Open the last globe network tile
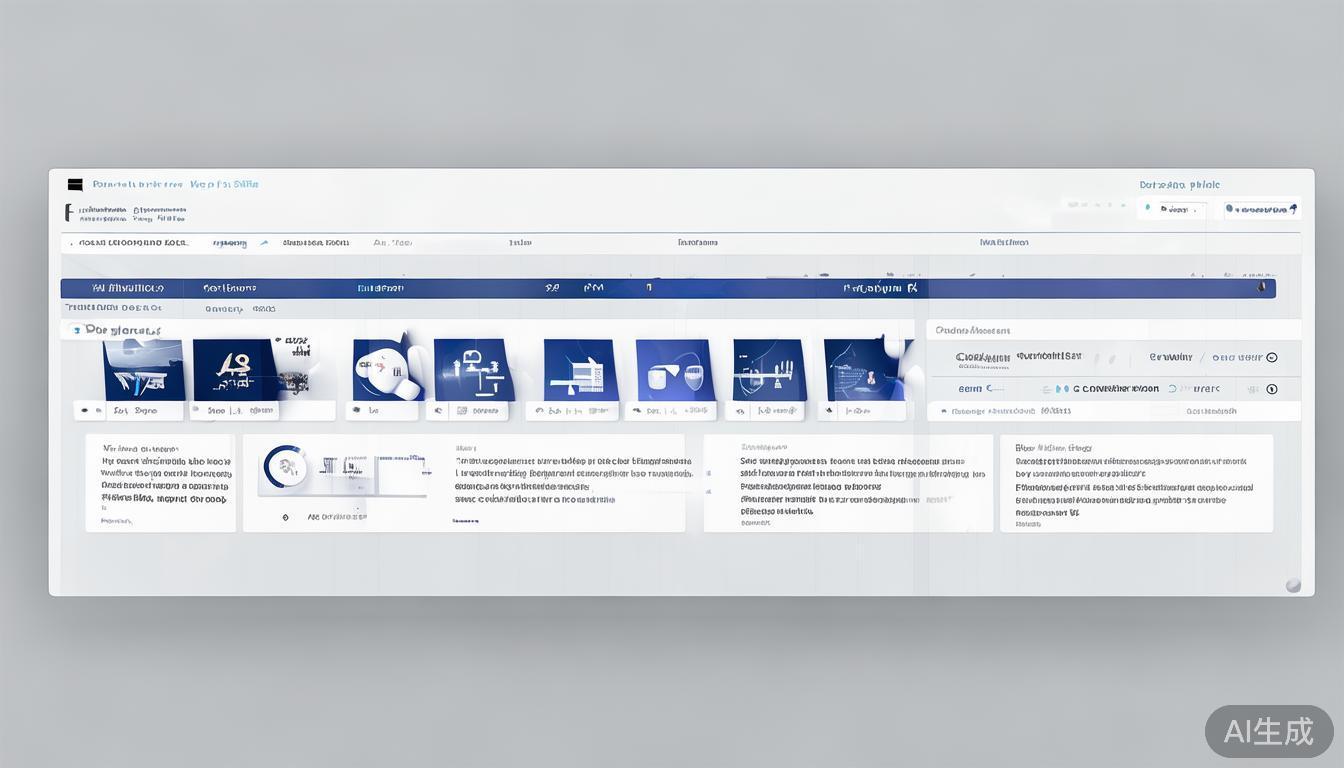Image resolution: width=1344 pixels, height=768 pixels. pyautogui.click(x=864, y=369)
